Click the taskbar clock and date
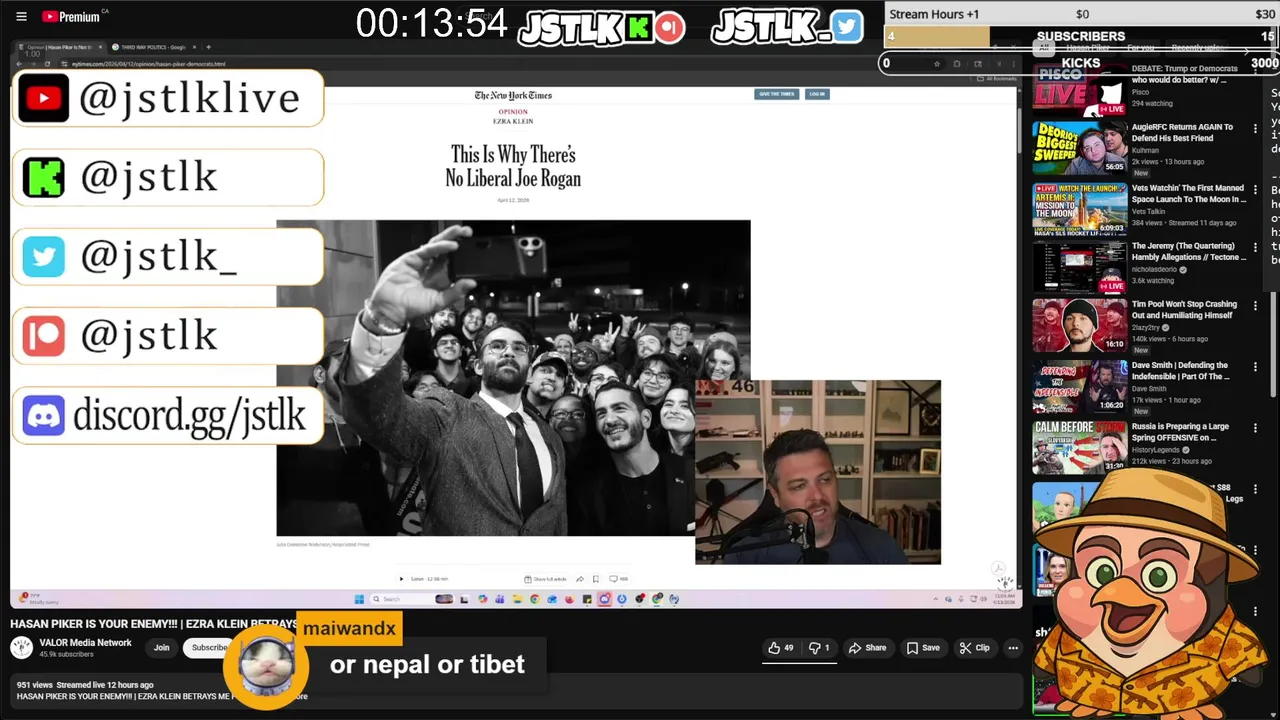1280x720 pixels. (1006, 598)
